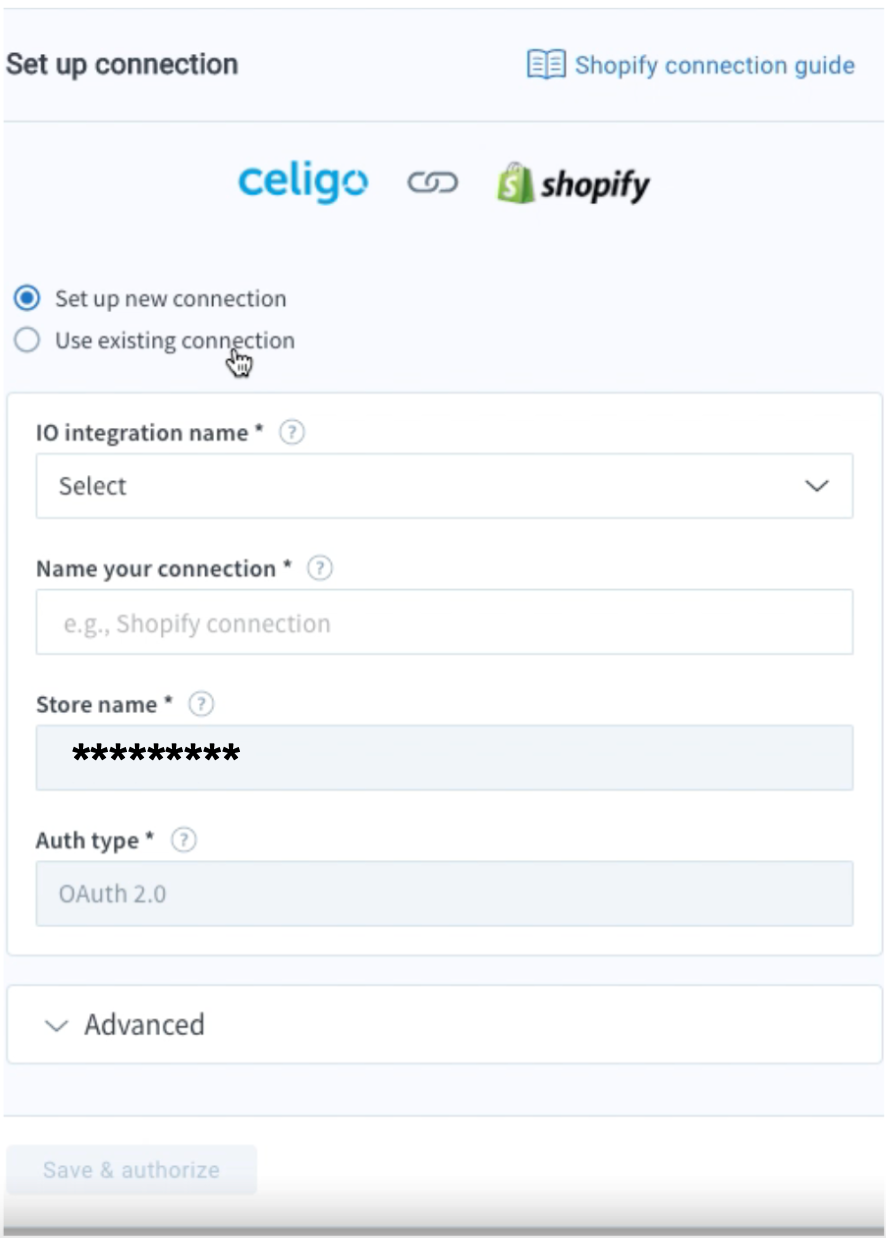Open the Shopify connection guide
886x1238 pixels.
pos(711,64)
